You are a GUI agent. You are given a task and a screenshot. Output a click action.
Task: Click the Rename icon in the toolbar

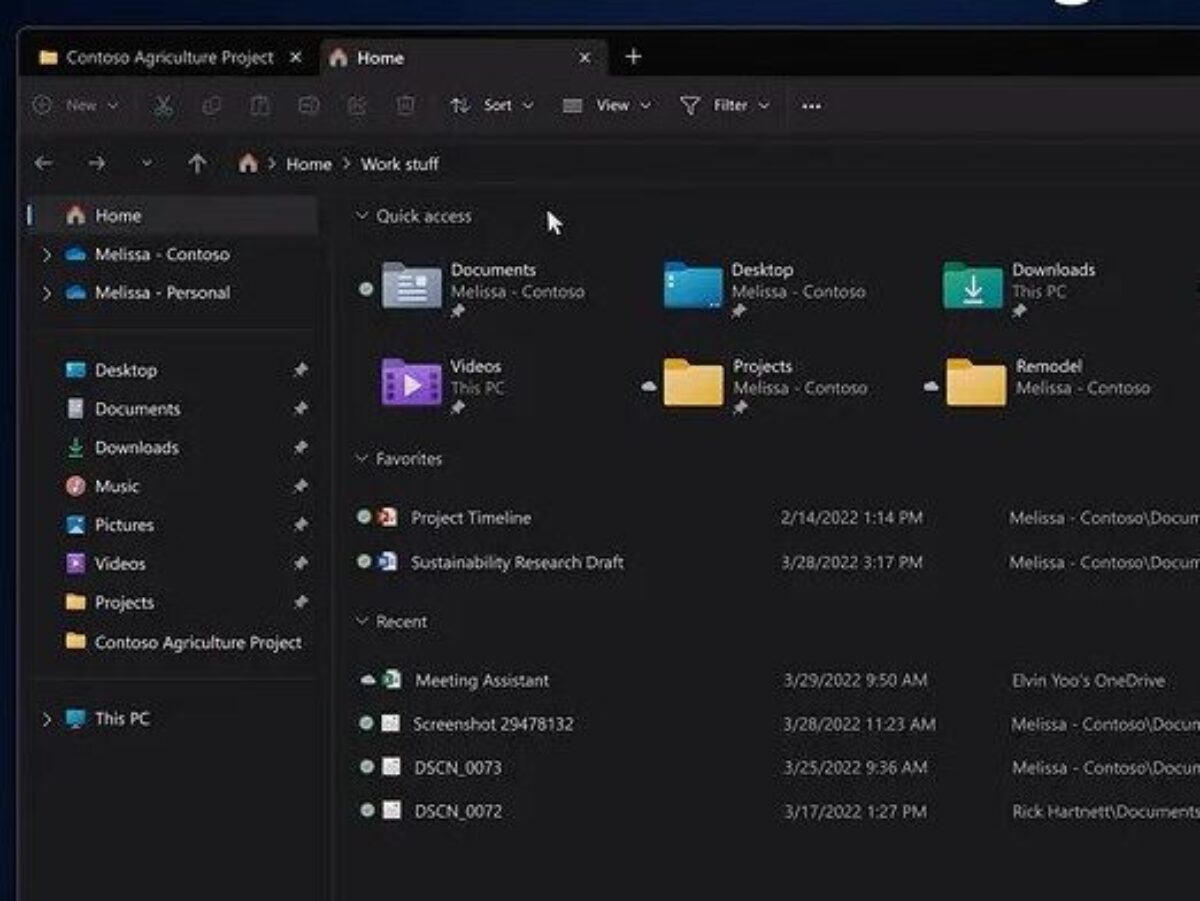(x=309, y=106)
